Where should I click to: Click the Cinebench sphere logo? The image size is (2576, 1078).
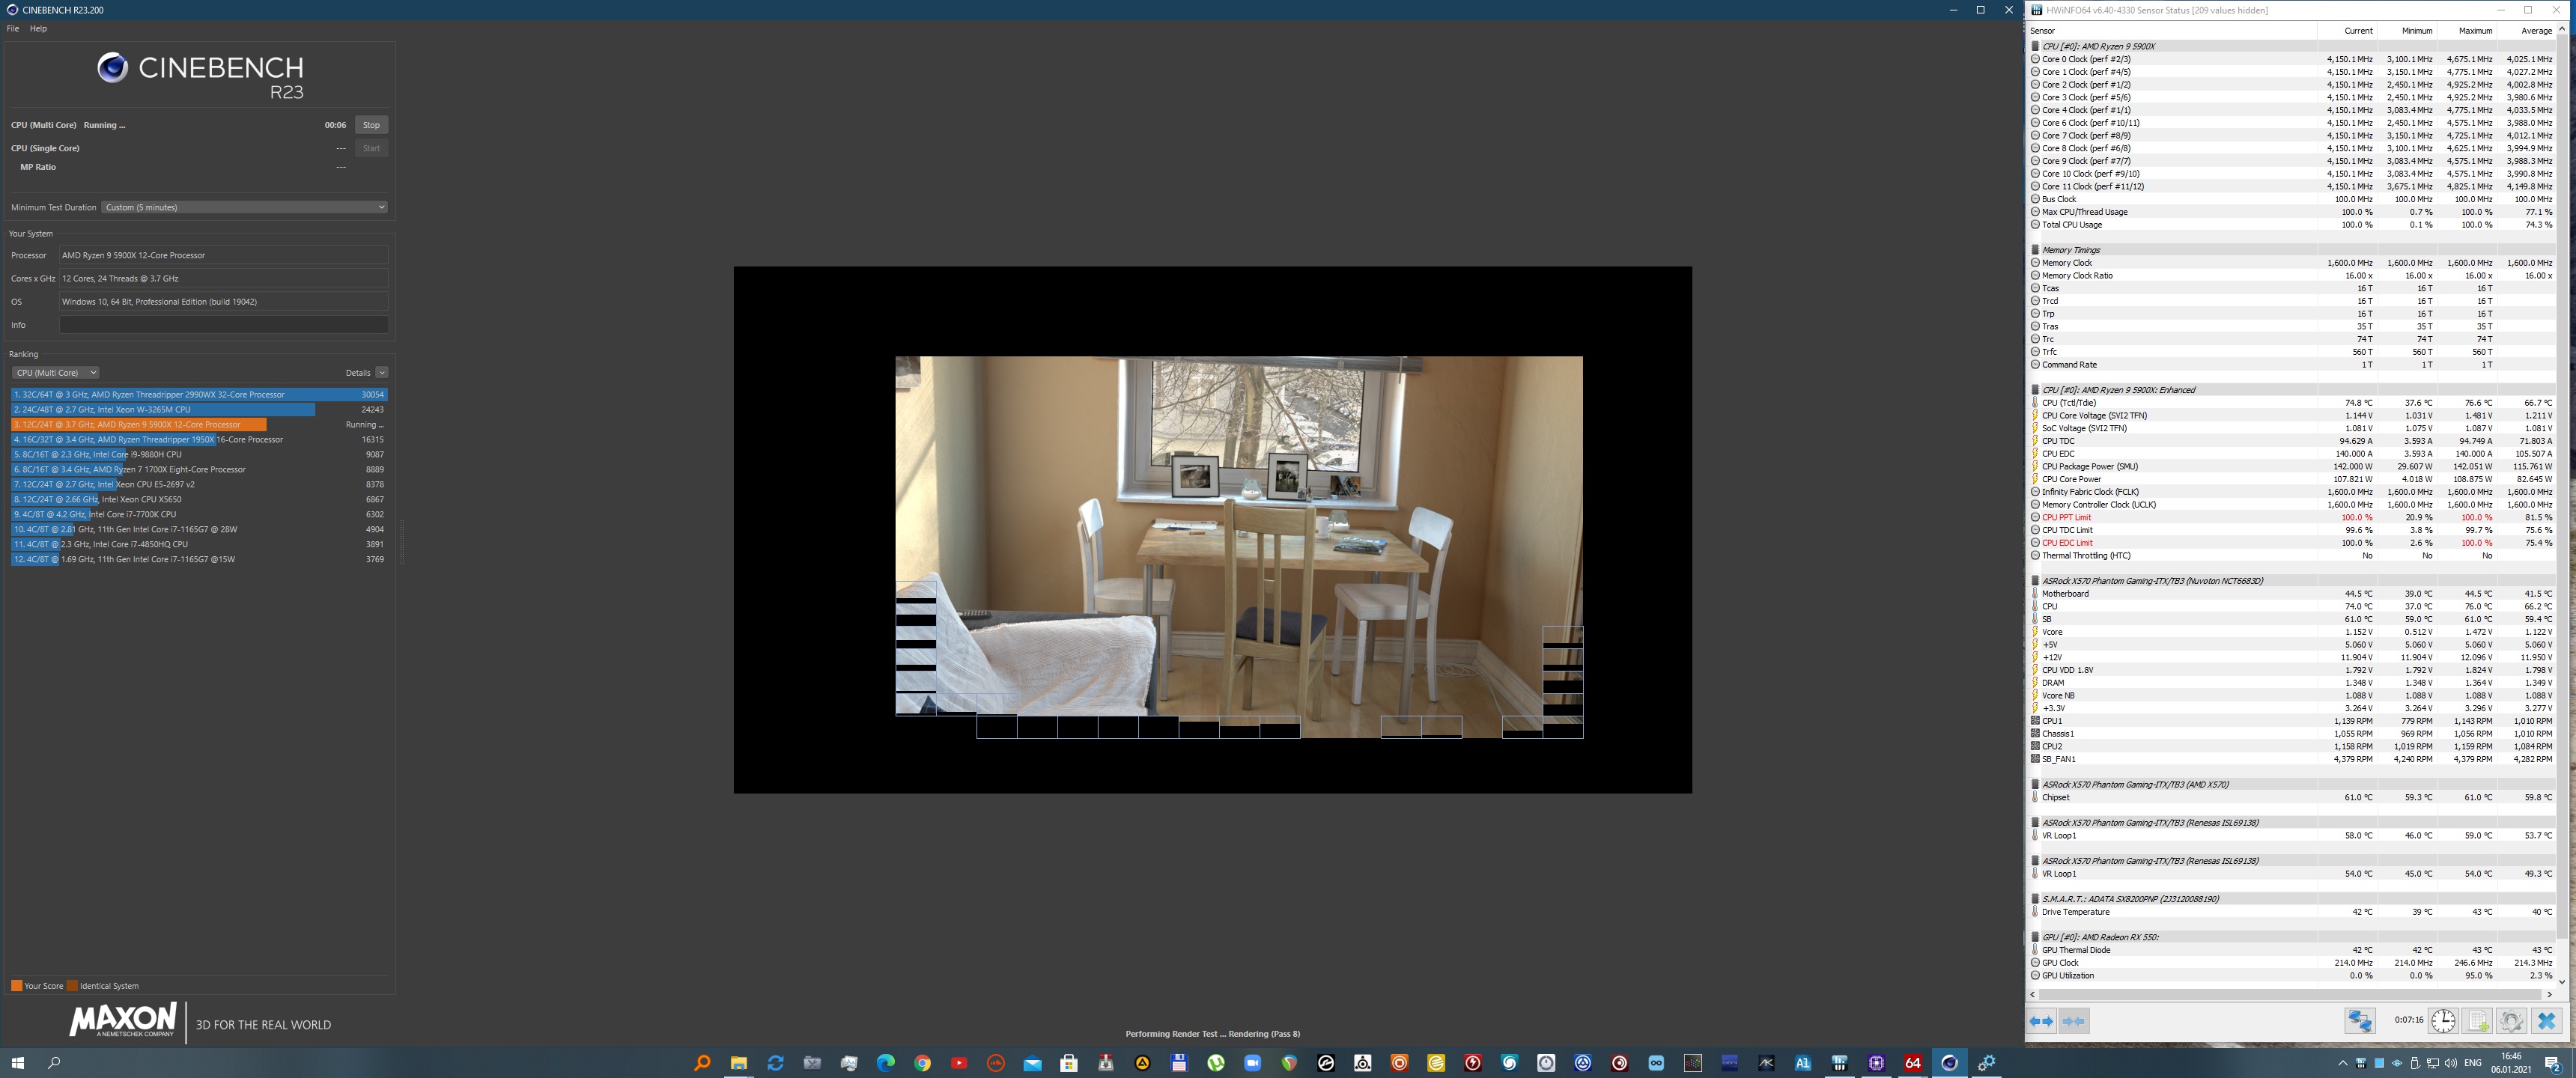click(112, 68)
